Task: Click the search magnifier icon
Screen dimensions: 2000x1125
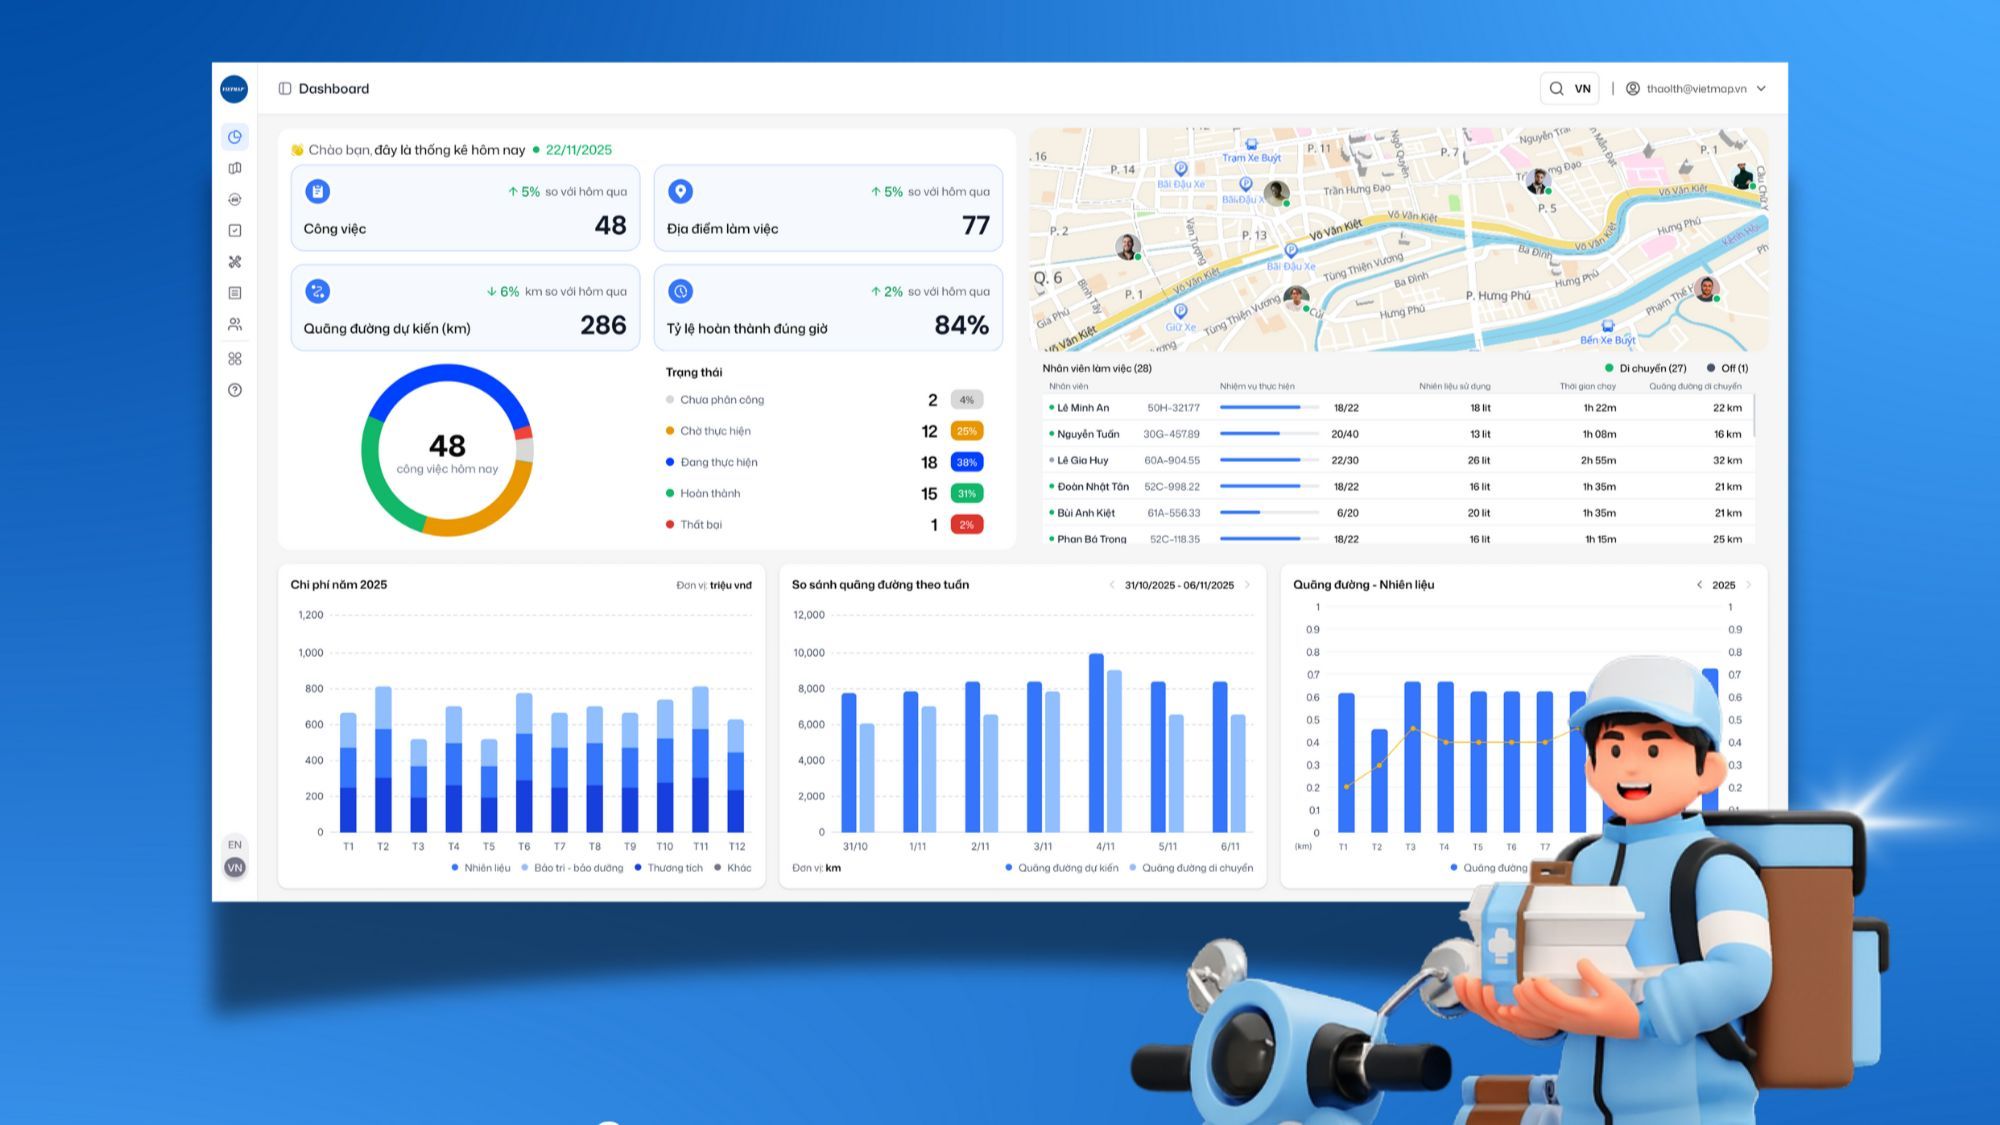Action: pyautogui.click(x=1556, y=89)
